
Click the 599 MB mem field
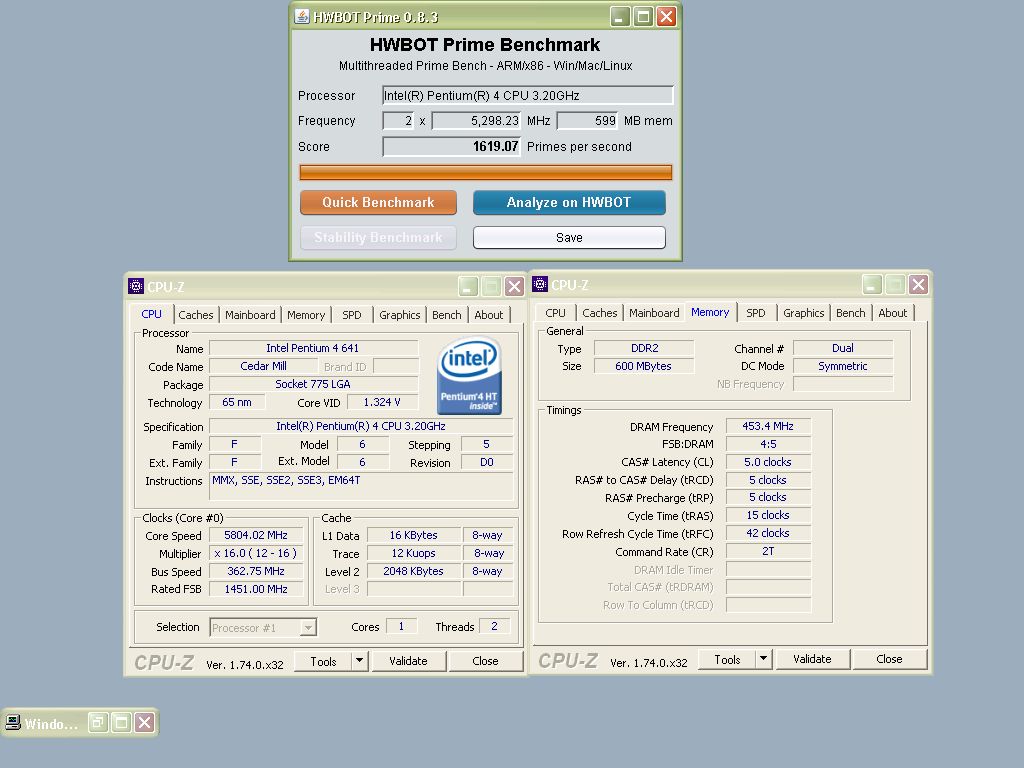point(587,121)
